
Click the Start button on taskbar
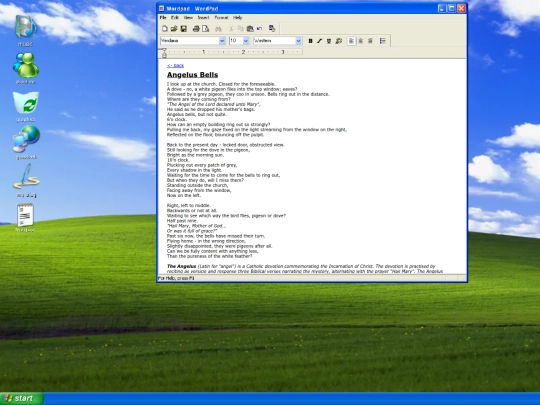22,398
